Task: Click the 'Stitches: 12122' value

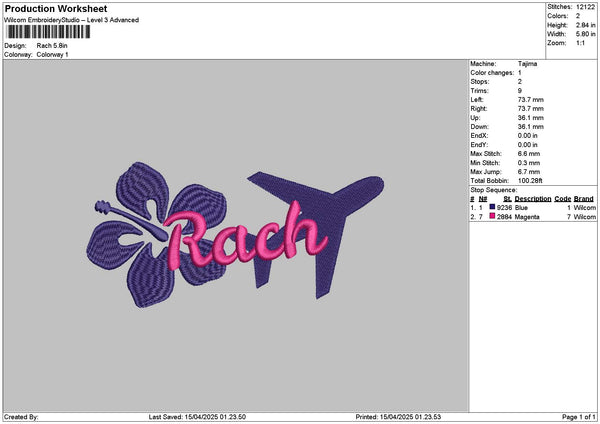Action: [x=585, y=7]
